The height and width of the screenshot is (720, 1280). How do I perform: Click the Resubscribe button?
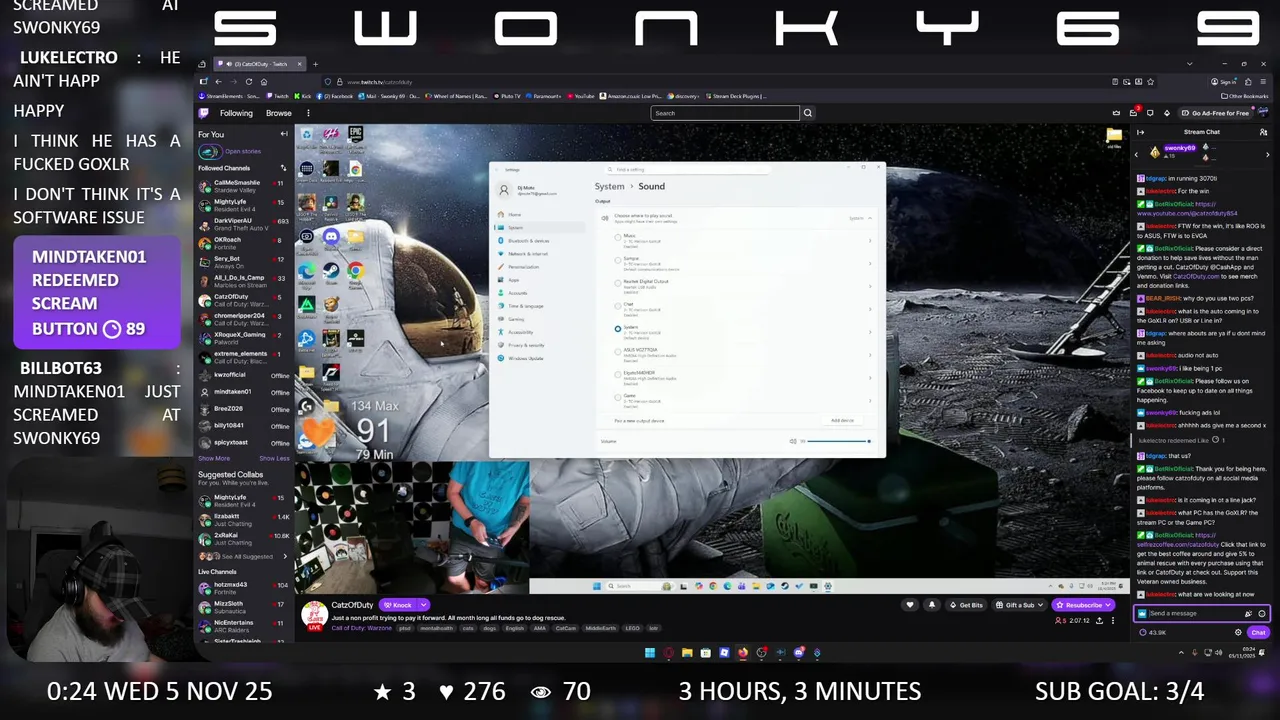click(x=1083, y=605)
